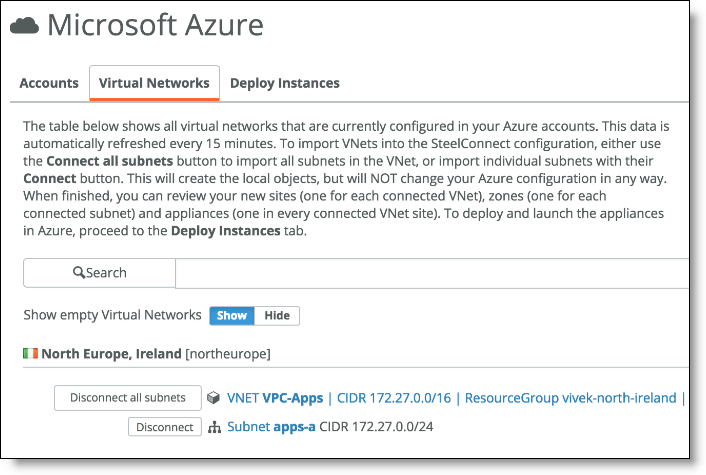706x475 pixels.
Task: Click the Search button
Action: pos(100,273)
